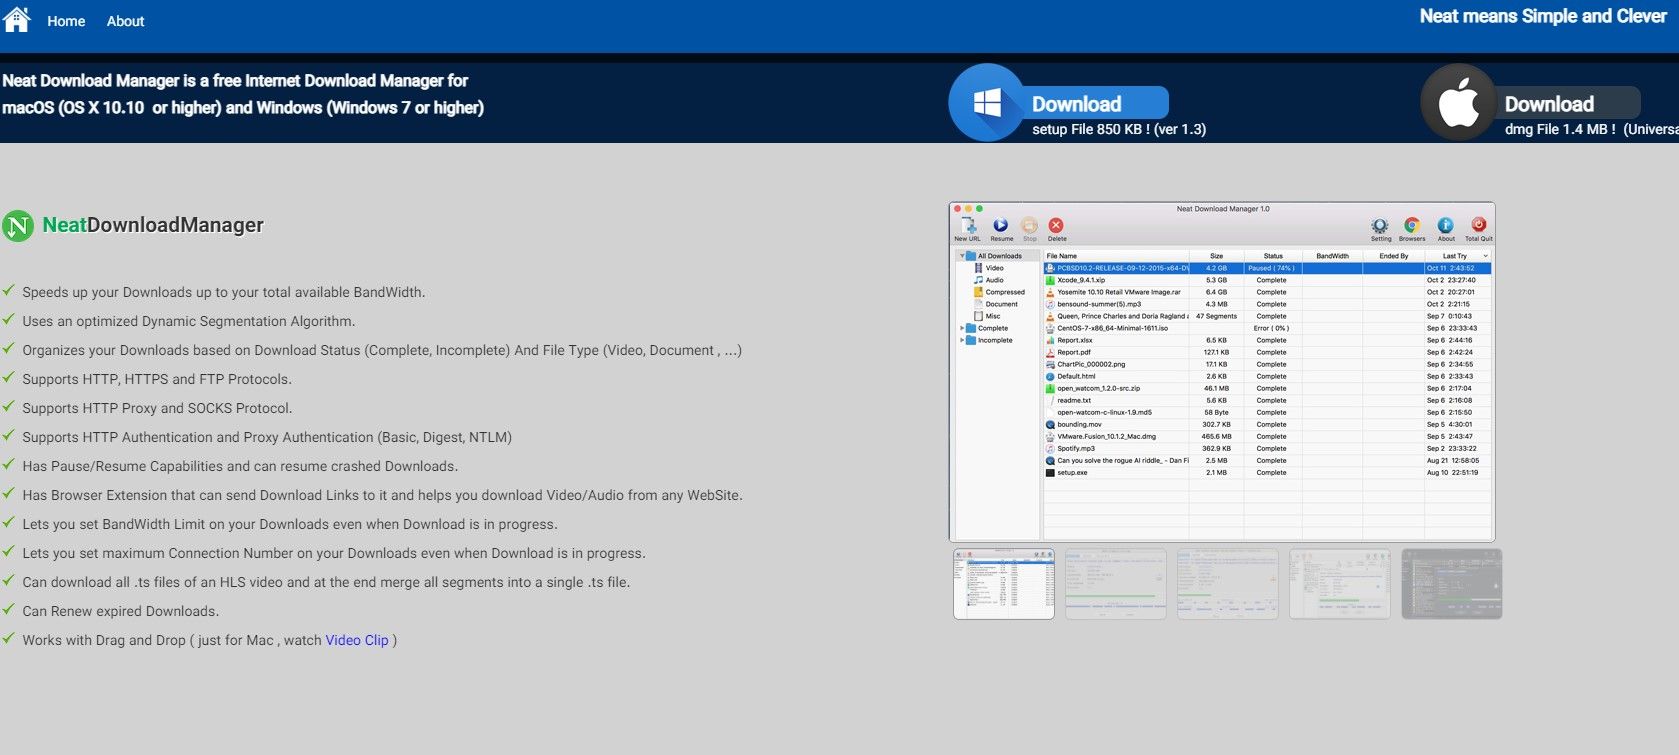The width and height of the screenshot is (1679, 755).
Task: Click the music icon beside Spotify.mp3
Action: 1050,448
